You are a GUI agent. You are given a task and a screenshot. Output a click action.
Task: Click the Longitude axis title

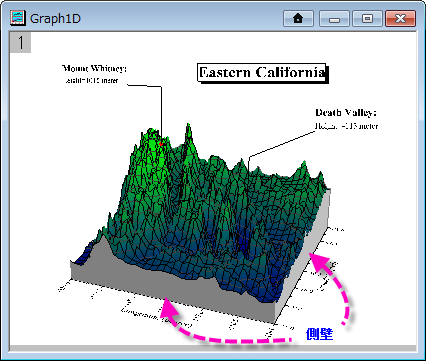pos(156,318)
